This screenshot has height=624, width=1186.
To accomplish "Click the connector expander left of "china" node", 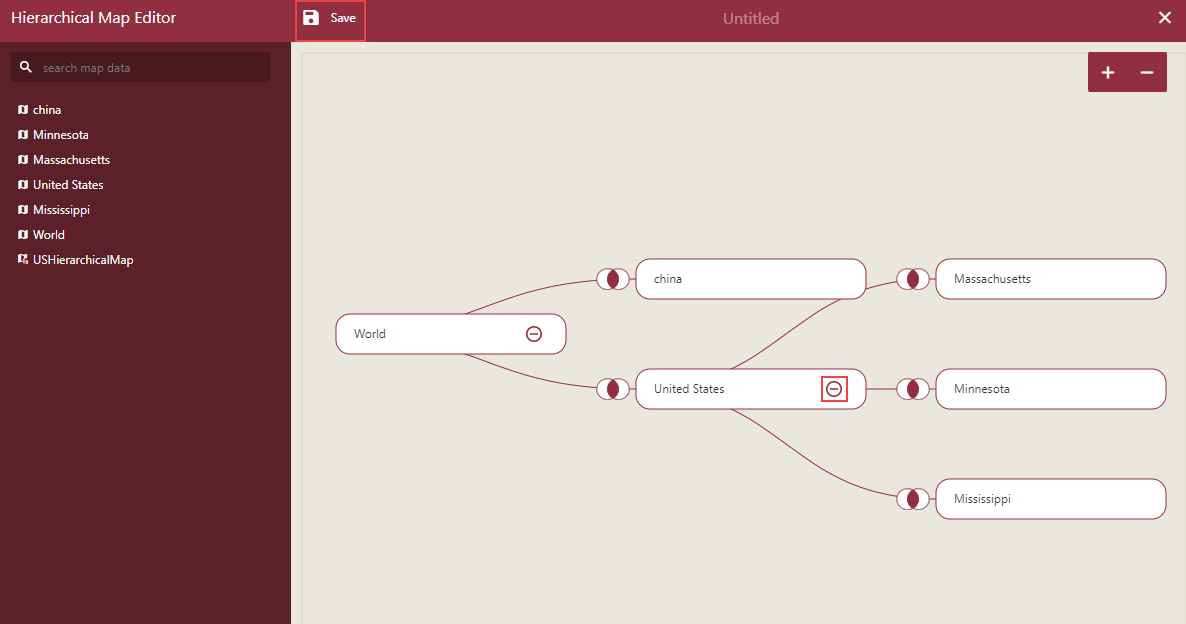I will click(x=613, y=279).
